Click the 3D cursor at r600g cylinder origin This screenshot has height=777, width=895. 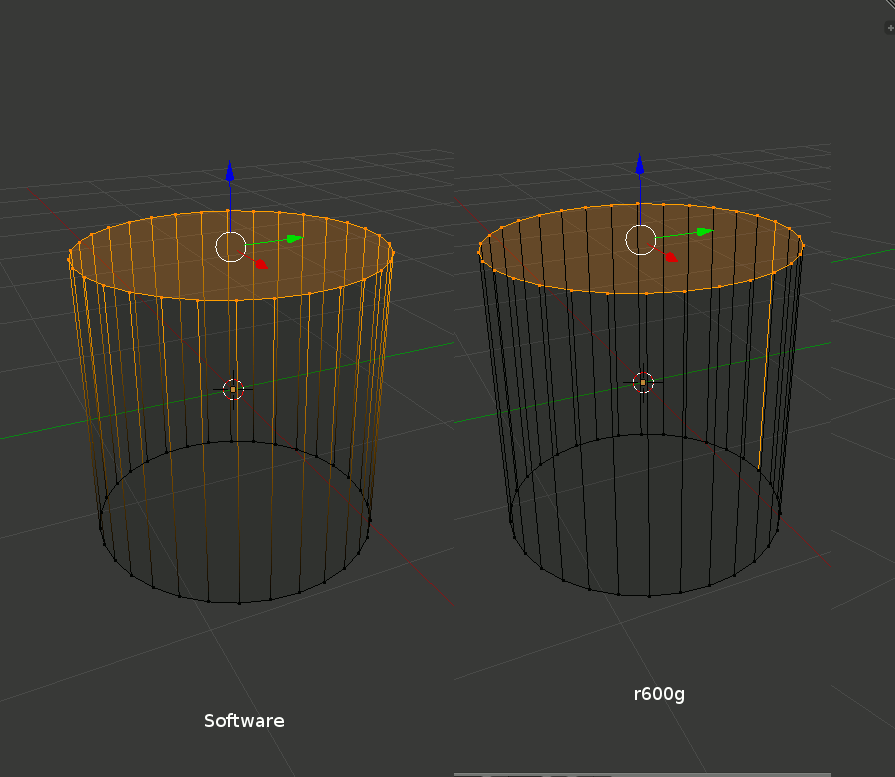[x=643, y=381]
